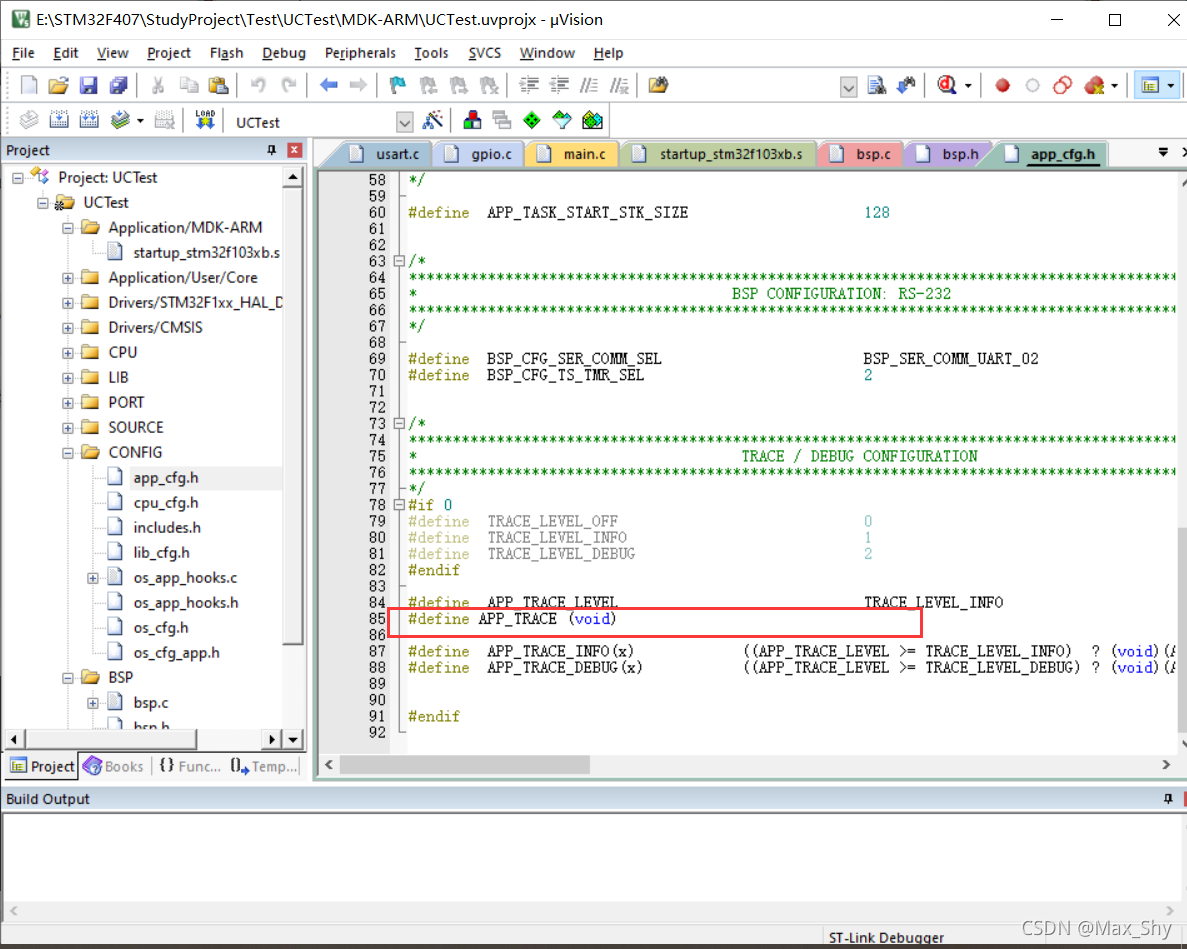Select includes.h in the project tree
This screenshot has height=949, width=1187.
tap(167, 527)
